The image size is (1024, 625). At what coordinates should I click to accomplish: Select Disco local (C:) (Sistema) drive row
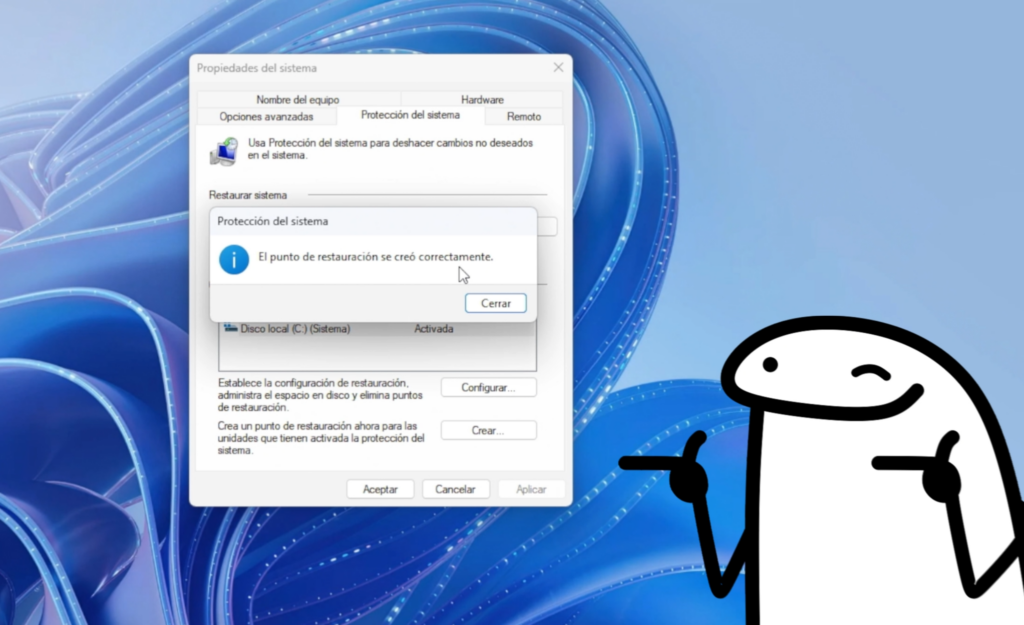377,329
